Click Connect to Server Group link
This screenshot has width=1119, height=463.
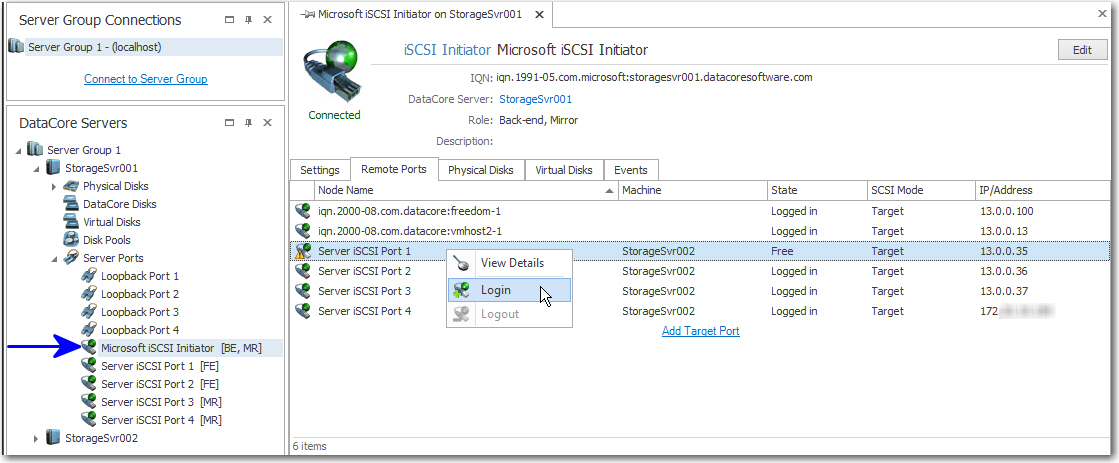click(x=146, y=78)
